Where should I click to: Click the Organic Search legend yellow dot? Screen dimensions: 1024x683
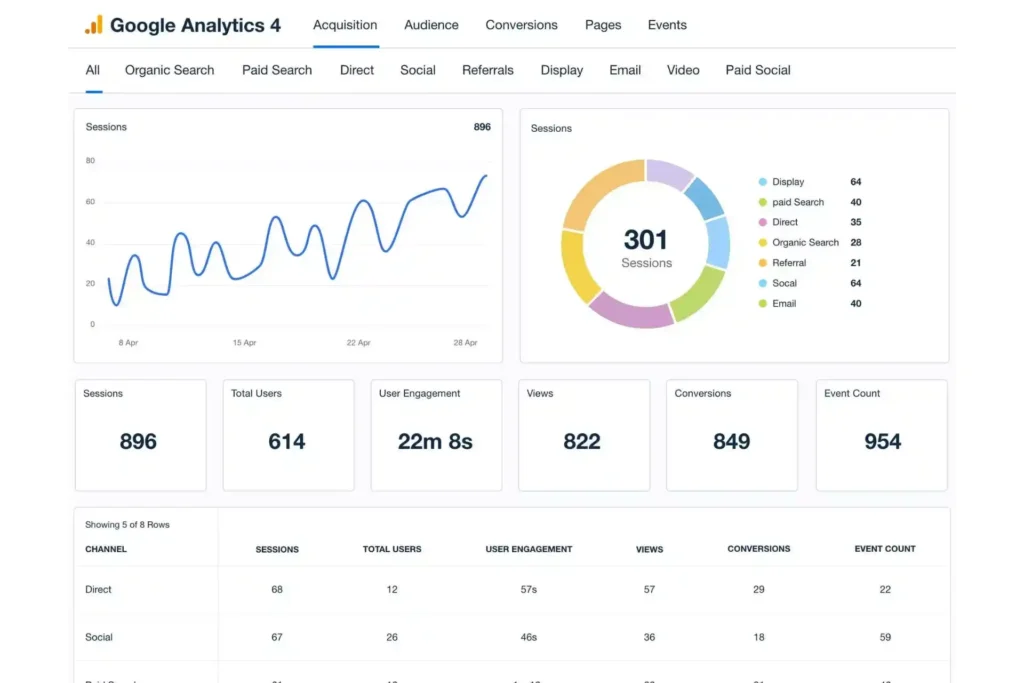click(x=762, y=242)
